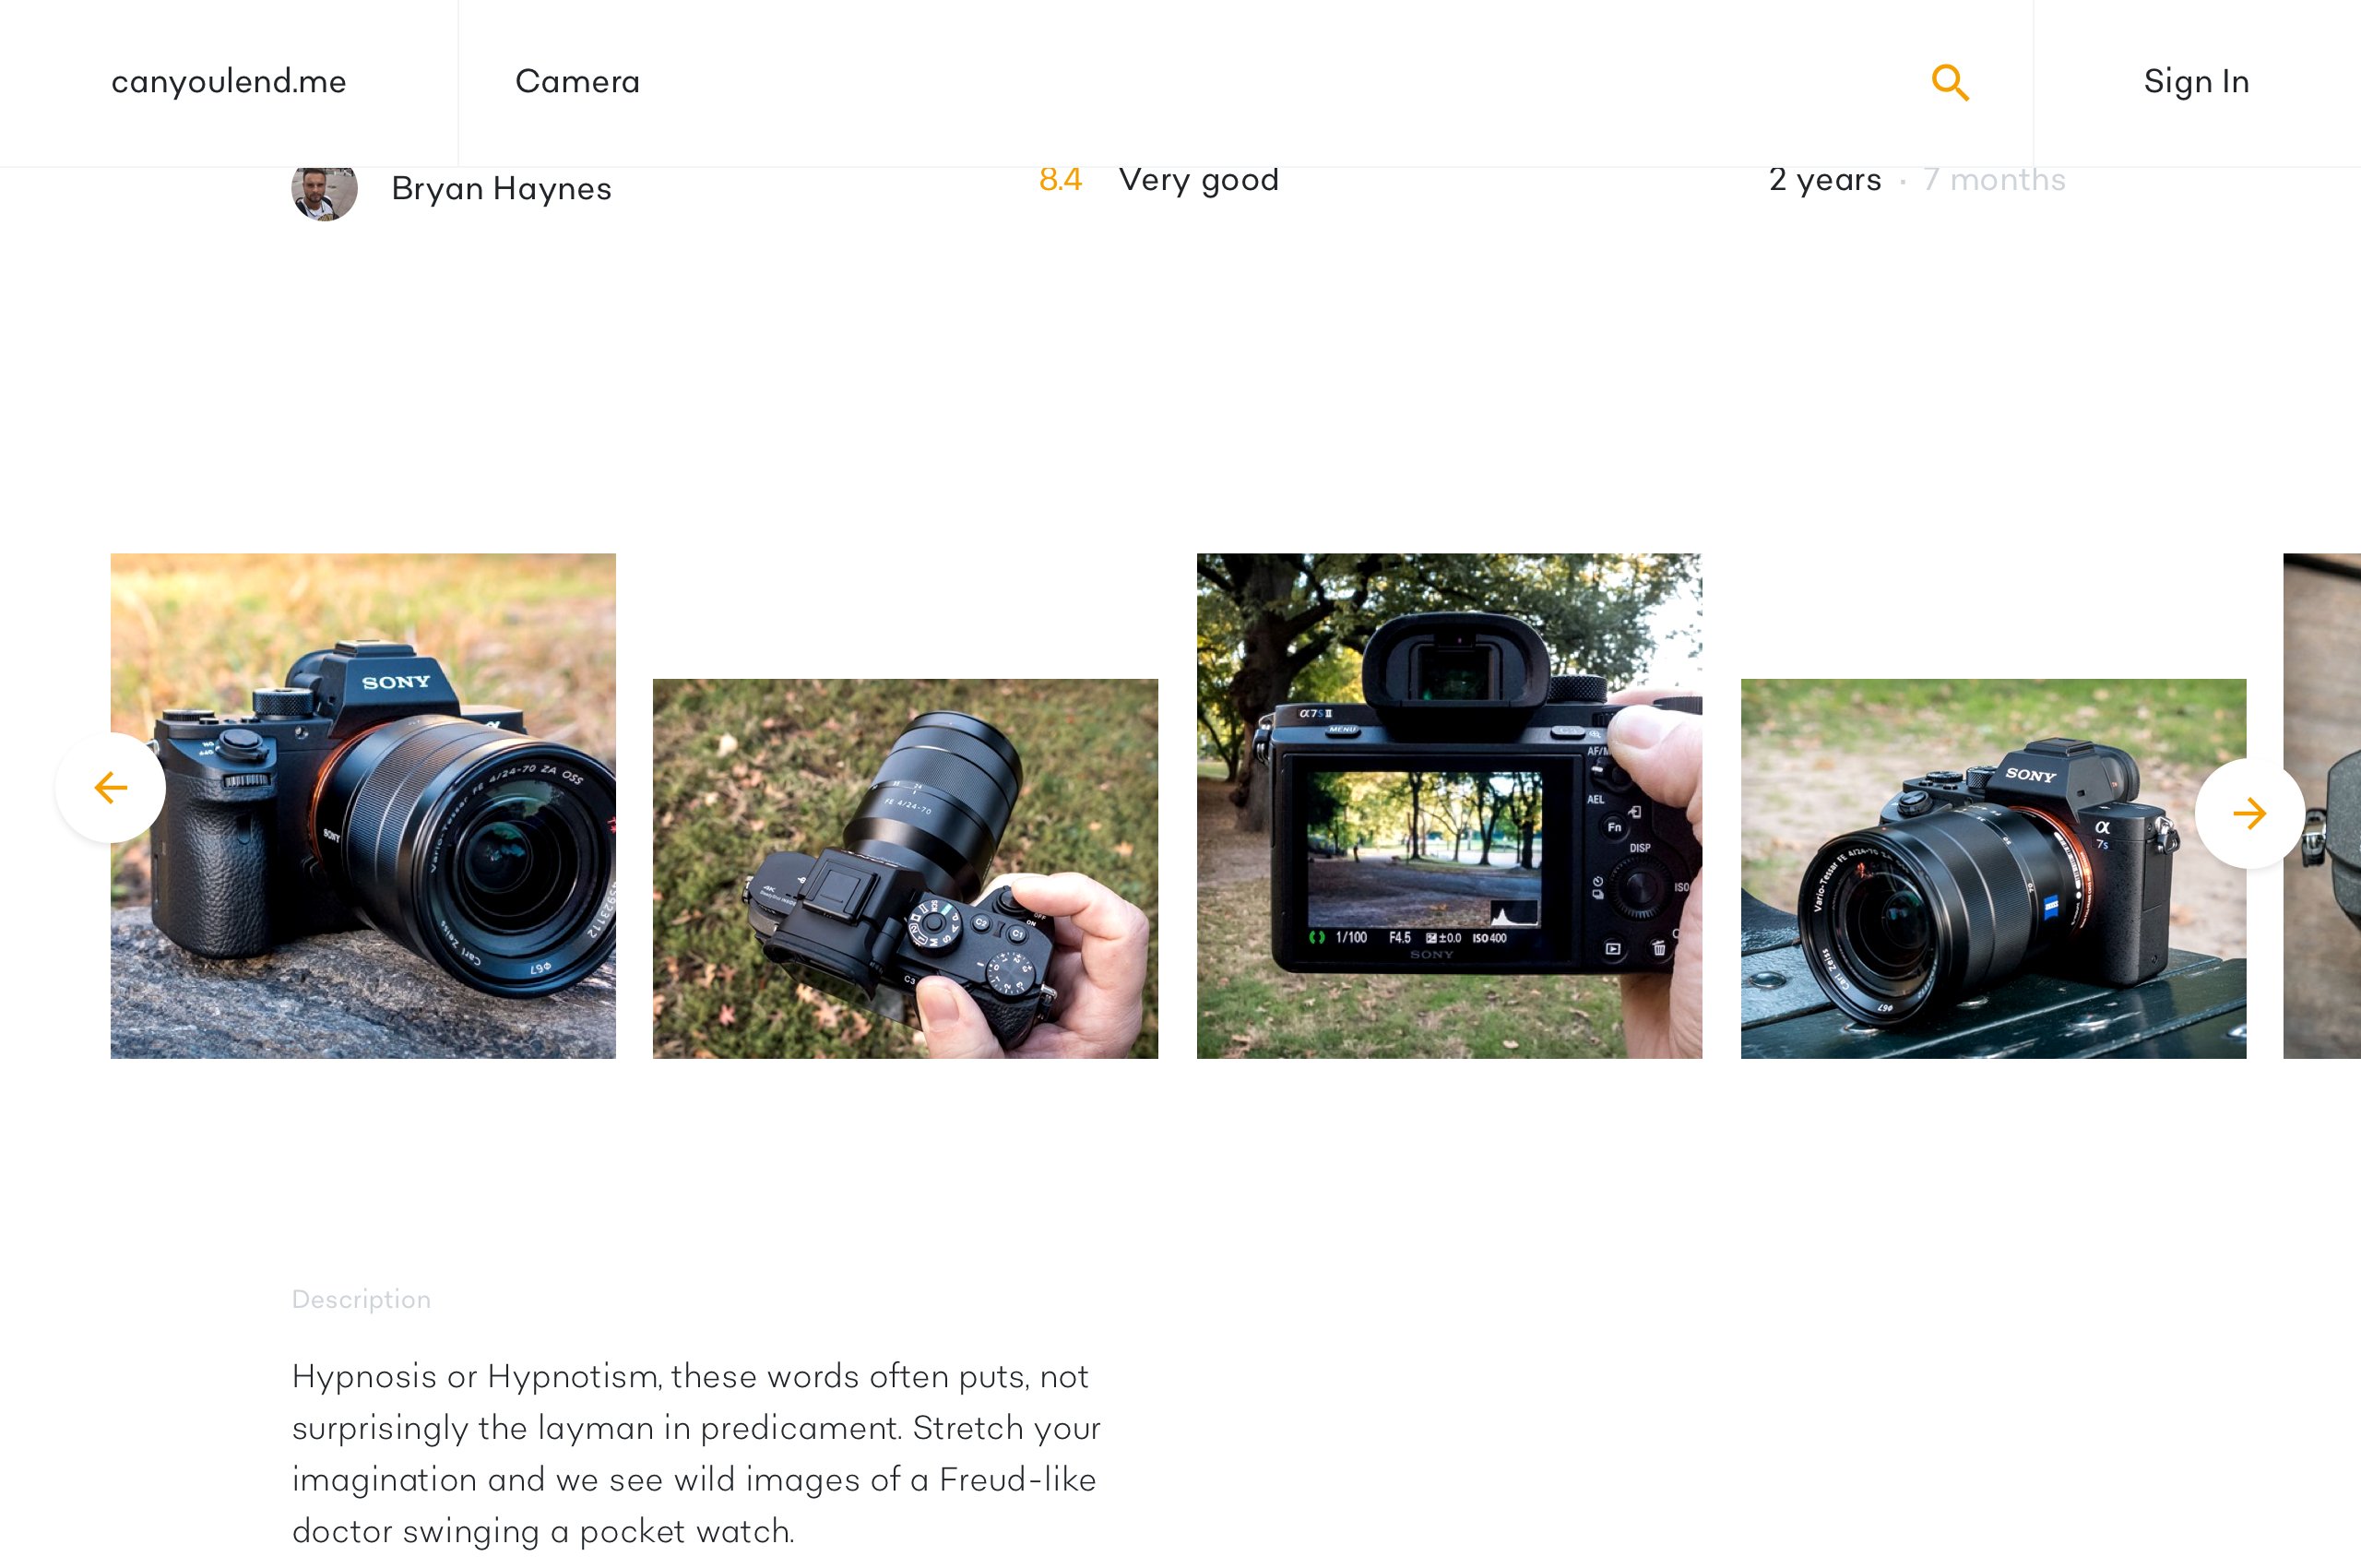Click the Hypnosis description paragraph text
Viewport: 2361px width, 1568px height.
[x=696, y=1453]
